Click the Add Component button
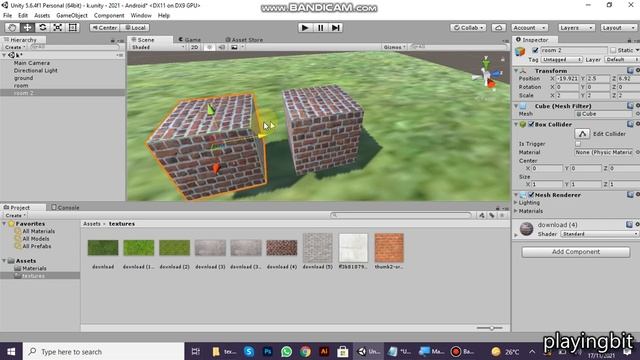 click(576, 252)
